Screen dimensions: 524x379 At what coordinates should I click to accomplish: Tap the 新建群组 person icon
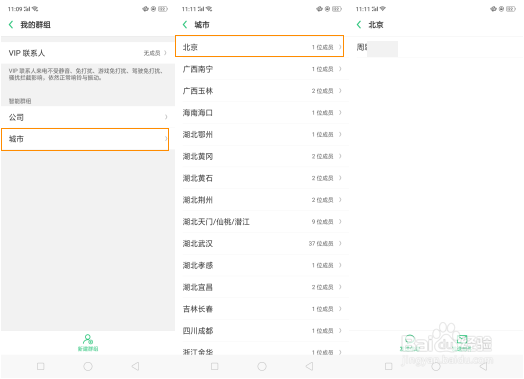tap(88, 339)
